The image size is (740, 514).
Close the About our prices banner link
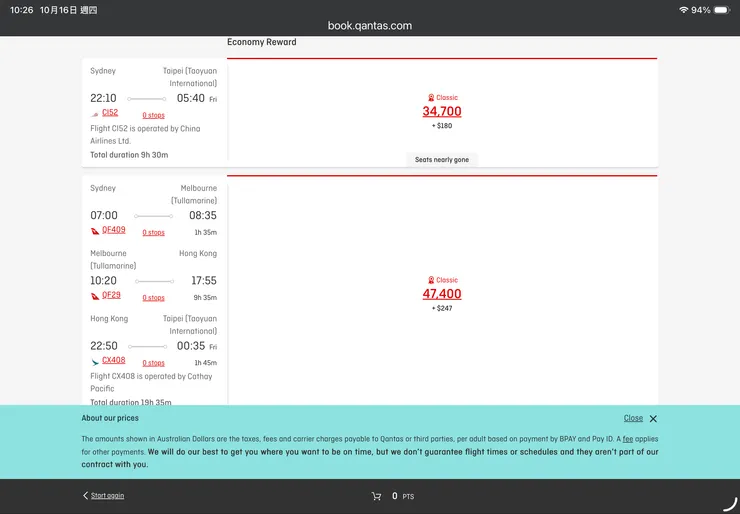point(633,418)
